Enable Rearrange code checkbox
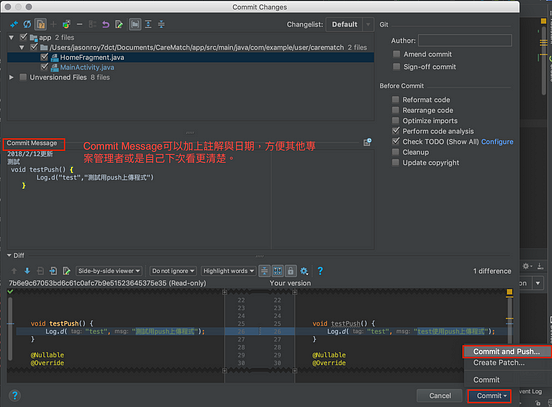Viewport: 552px width, 407px height. pos(396,110)
